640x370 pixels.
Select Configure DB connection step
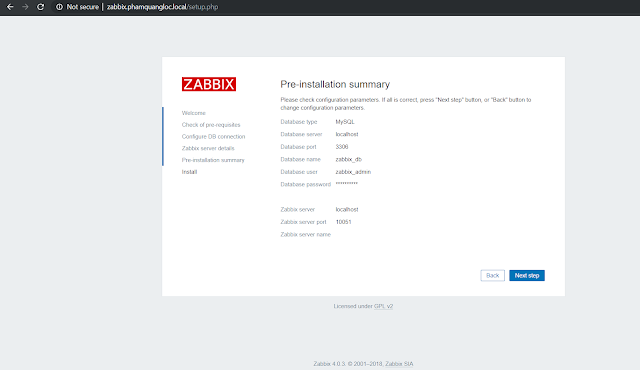click(x=213, y=137)
